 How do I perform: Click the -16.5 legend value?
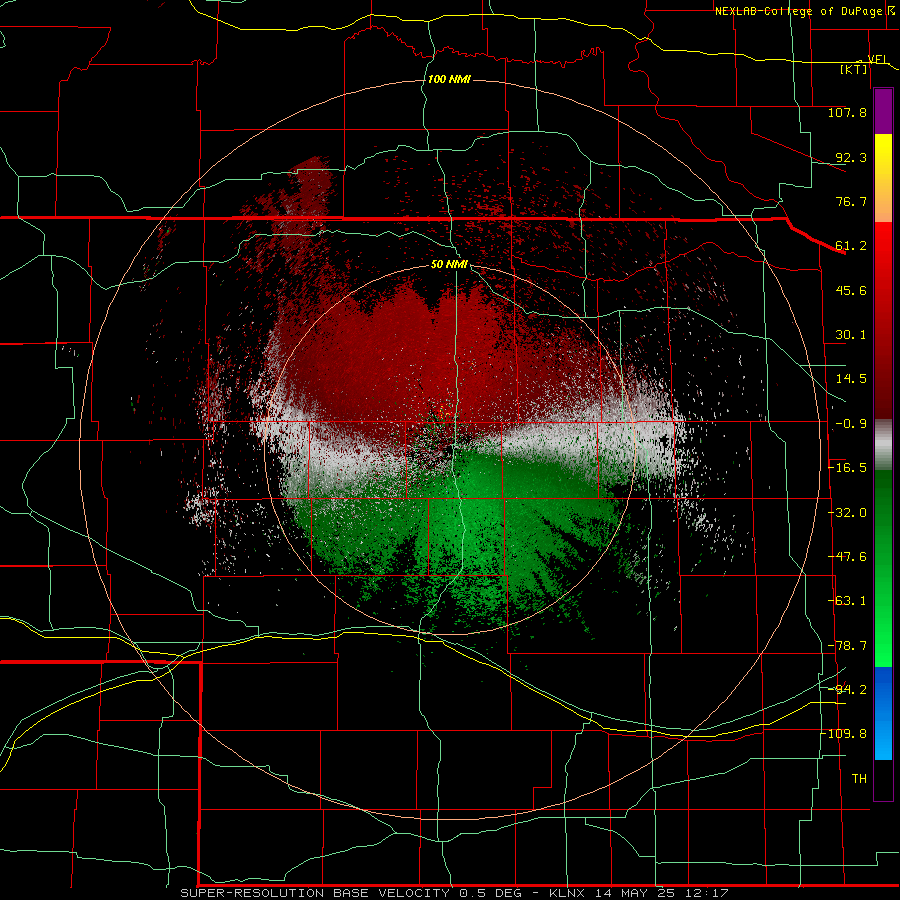847,468
